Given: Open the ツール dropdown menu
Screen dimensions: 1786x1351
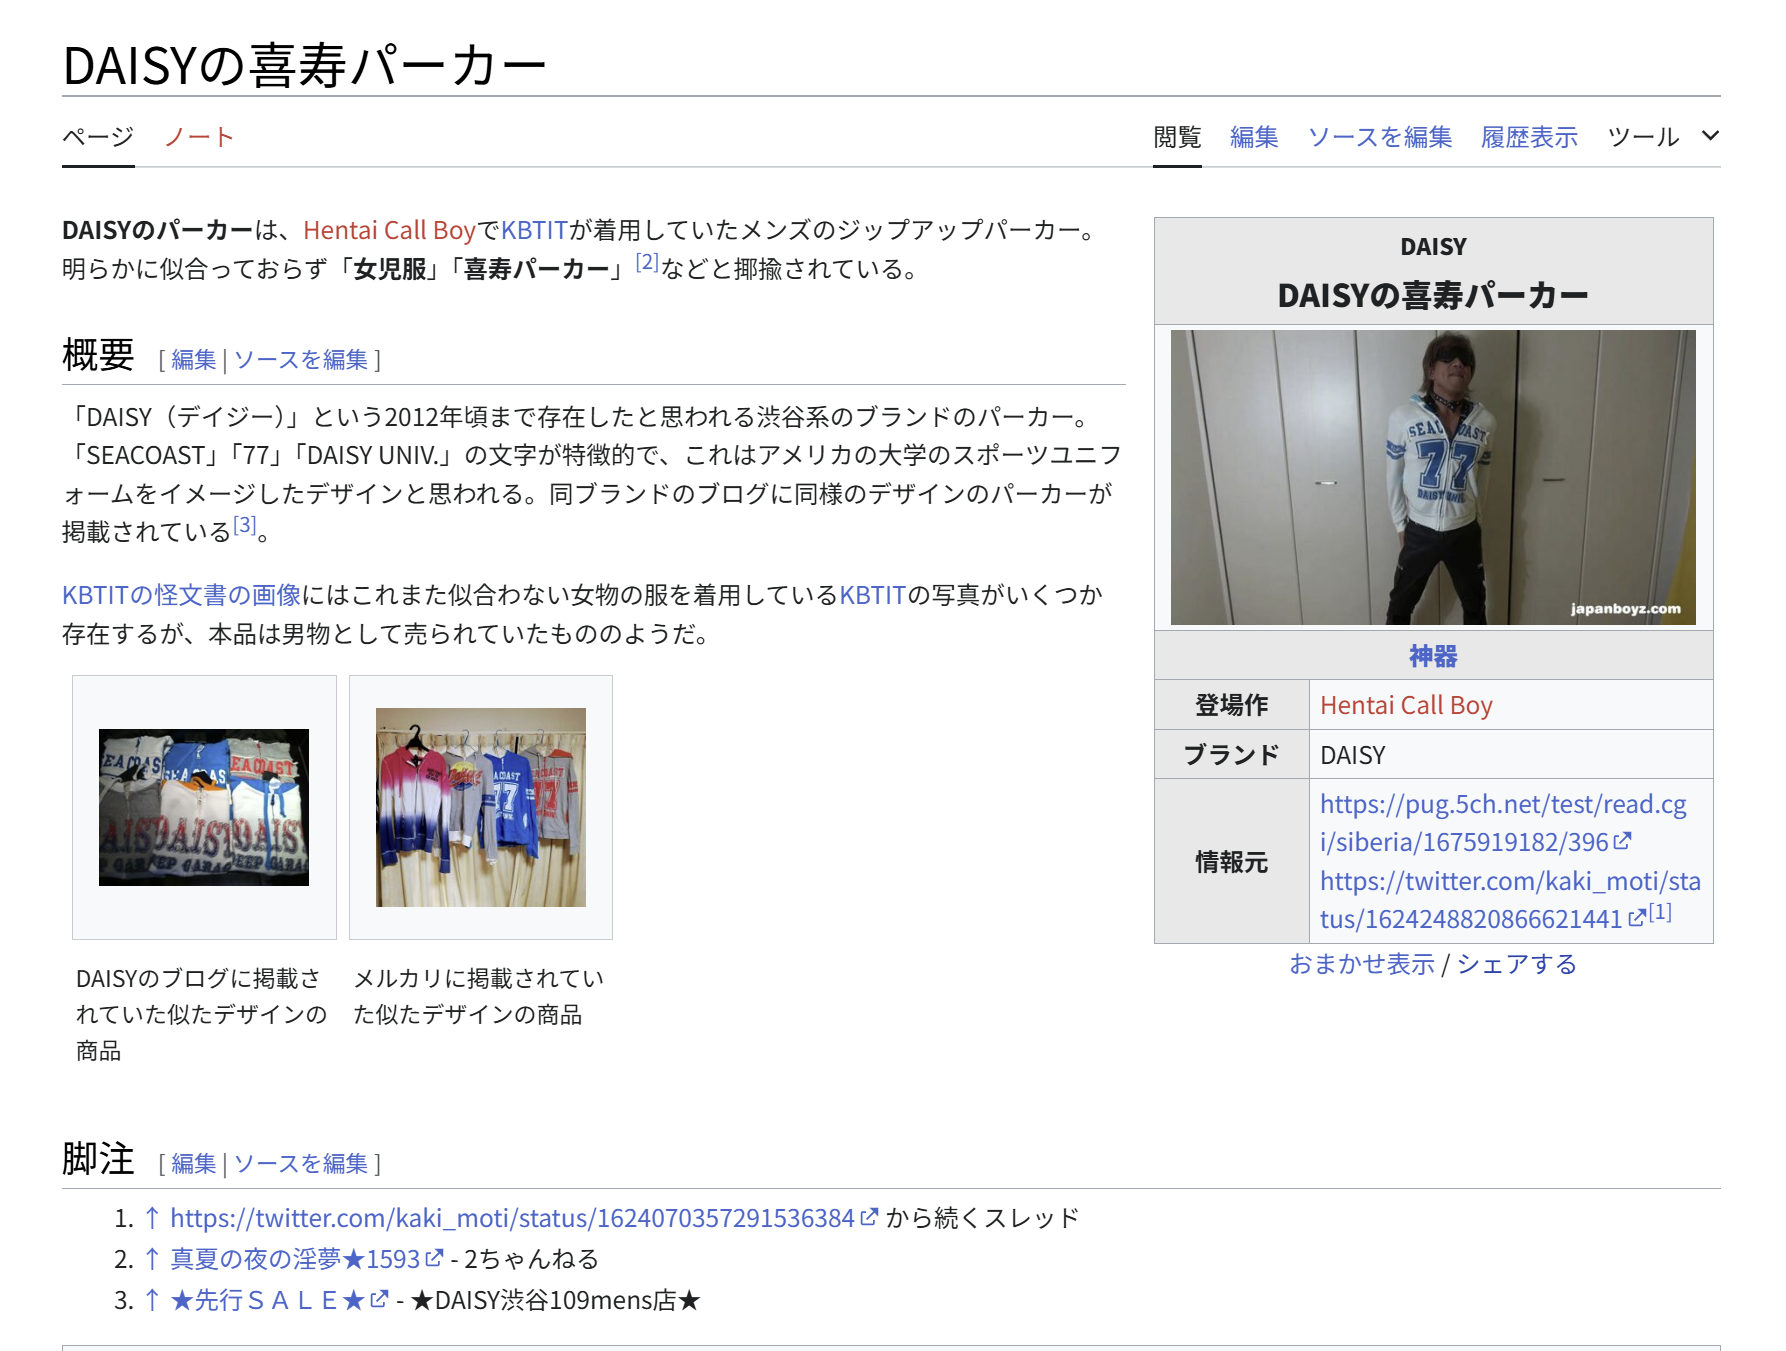Looking at the screenshot, I should [x=1661, y=137].
